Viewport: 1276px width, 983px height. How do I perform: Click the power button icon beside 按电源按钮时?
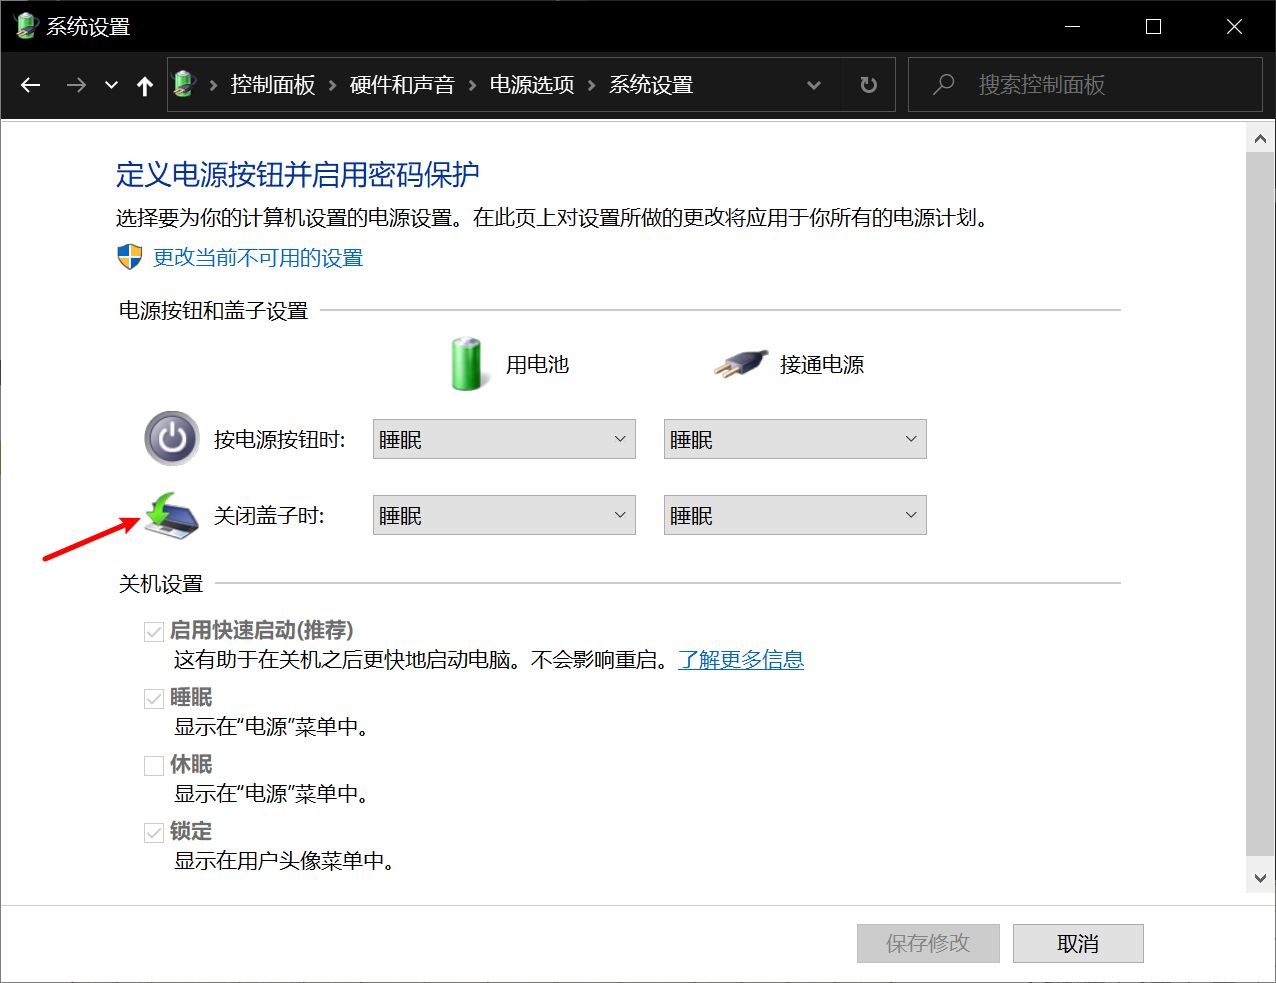tap(172, 438)
